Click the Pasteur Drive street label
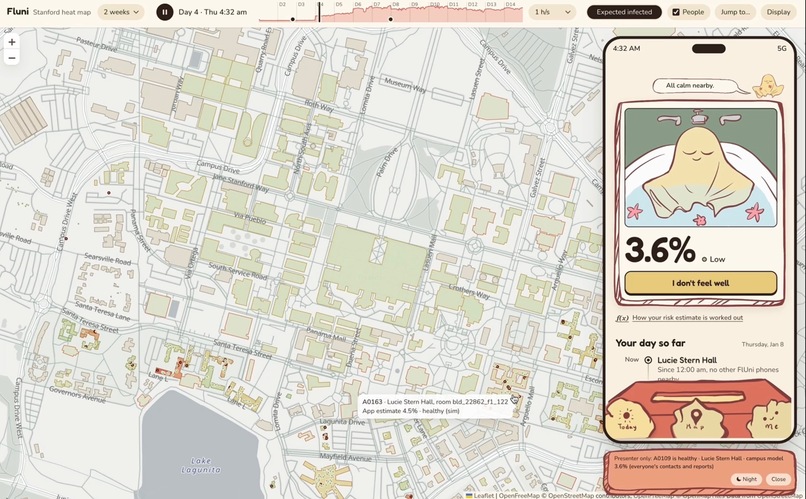This screenshot has width=806, height=499. click(x=97, y=44)
